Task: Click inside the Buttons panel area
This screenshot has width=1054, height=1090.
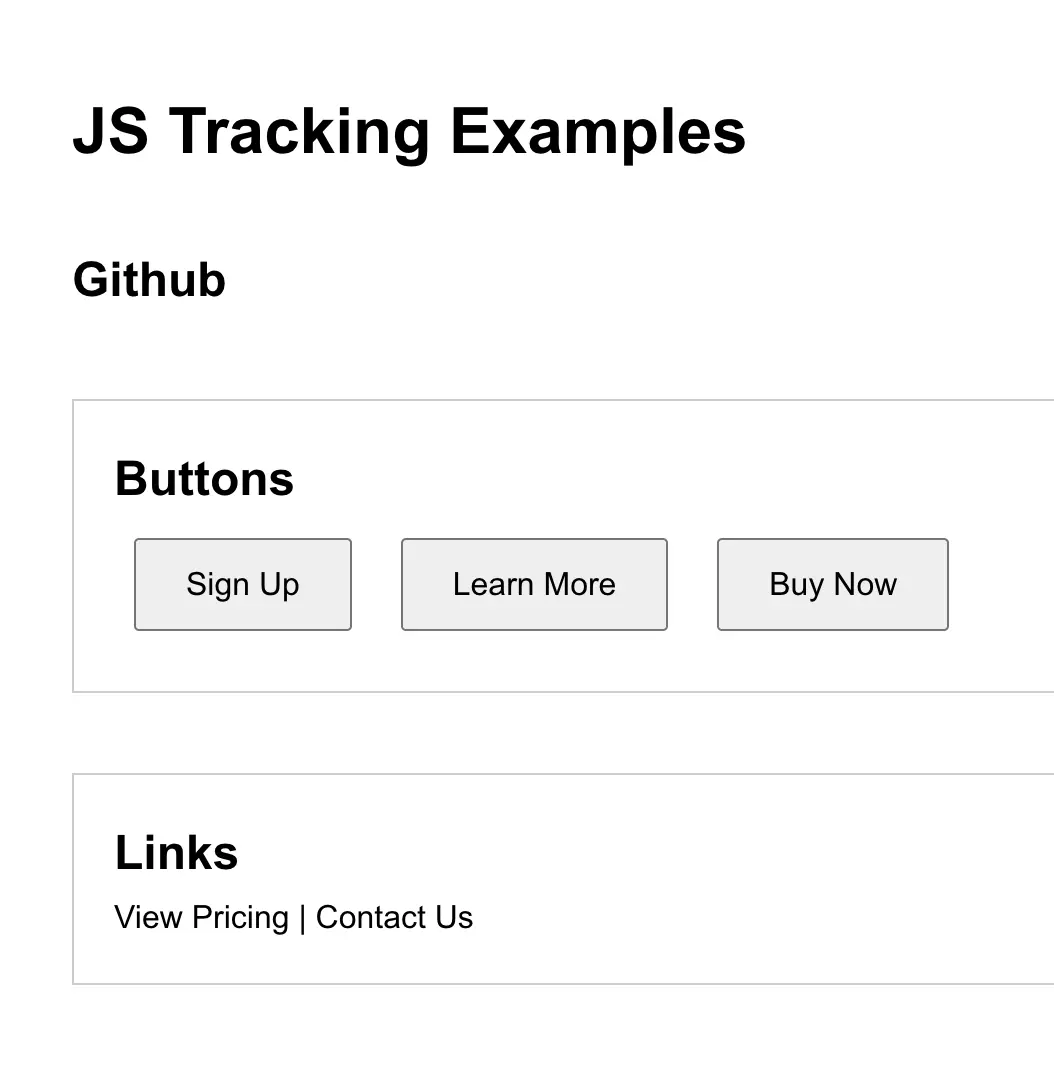Action: (600, 660)
